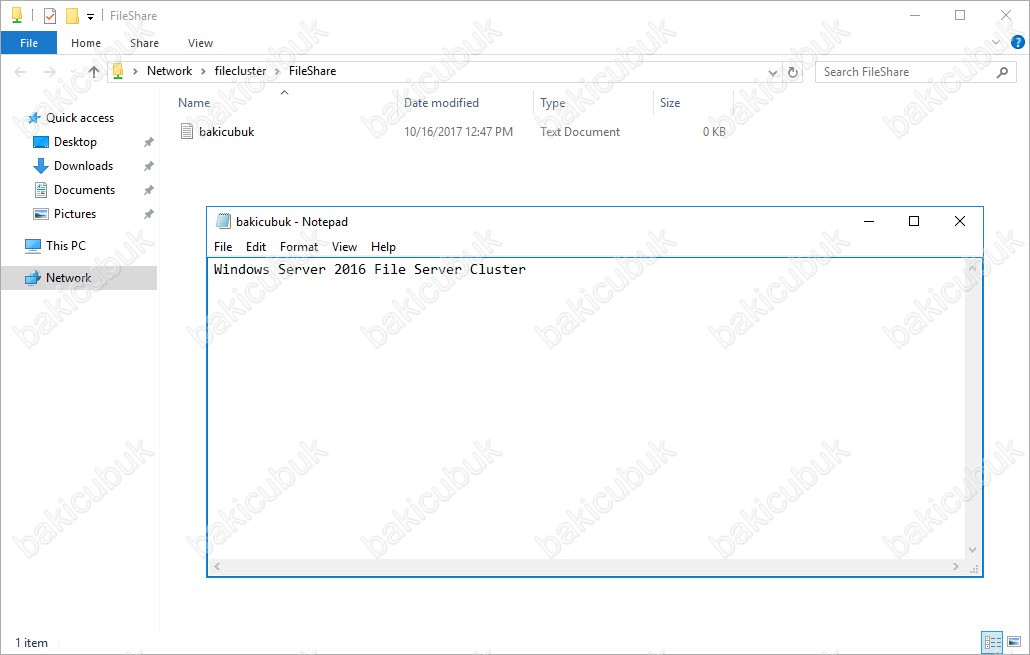Open Documents in the navigation pane
1030x655 pixels.
tap(84, 190)
